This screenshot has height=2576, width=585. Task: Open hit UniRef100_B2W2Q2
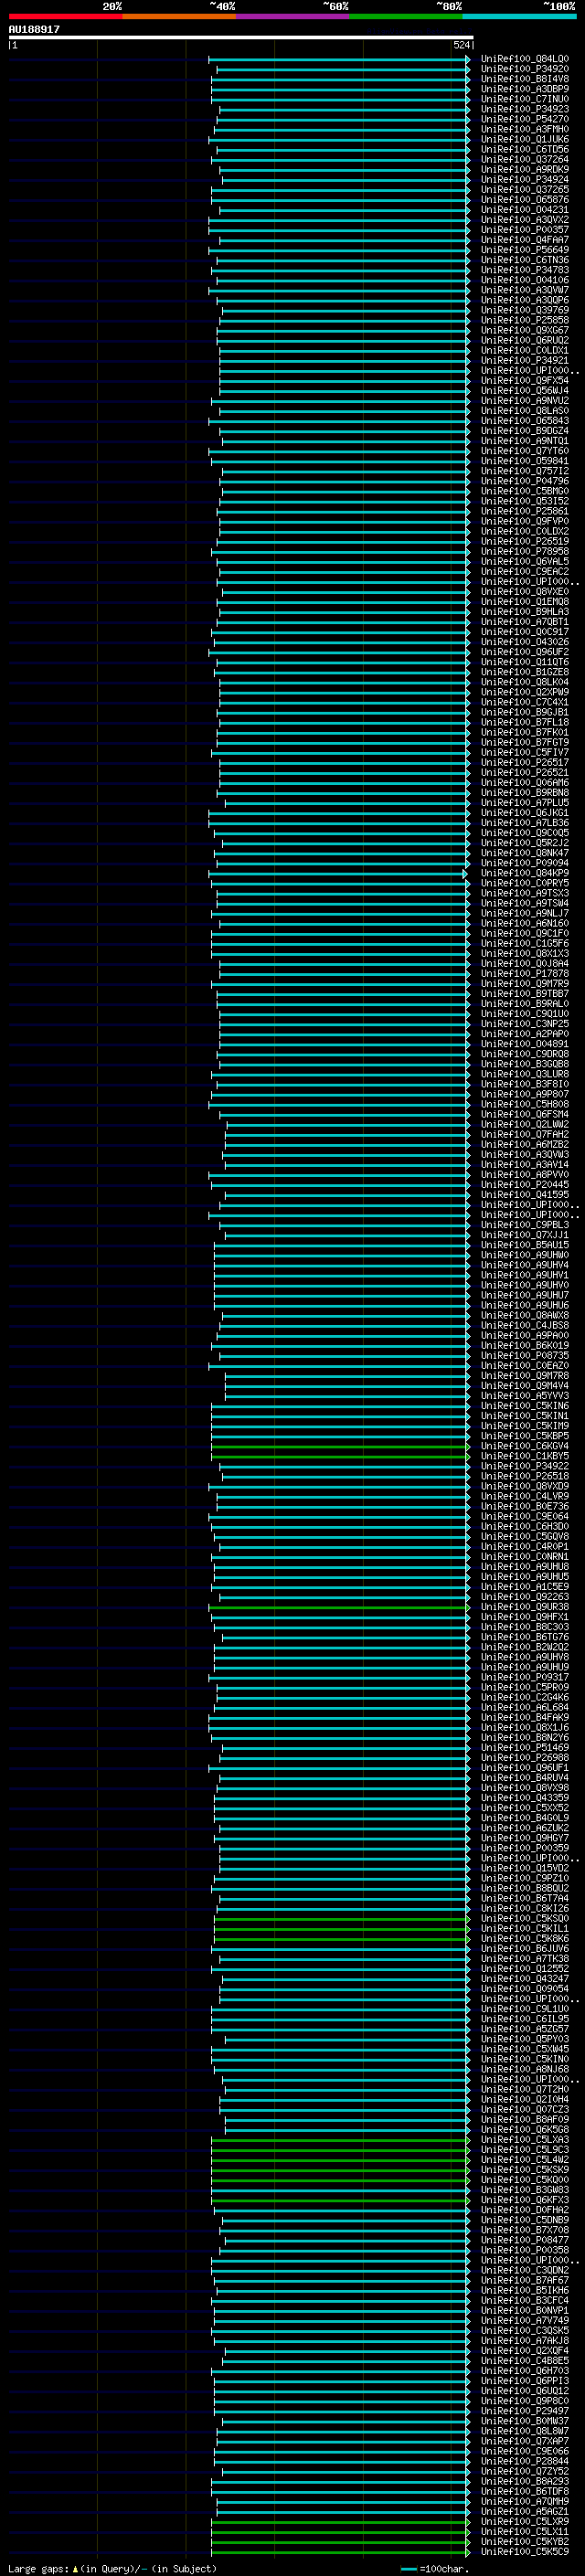pyautogui.click(x=525, y=1647)
